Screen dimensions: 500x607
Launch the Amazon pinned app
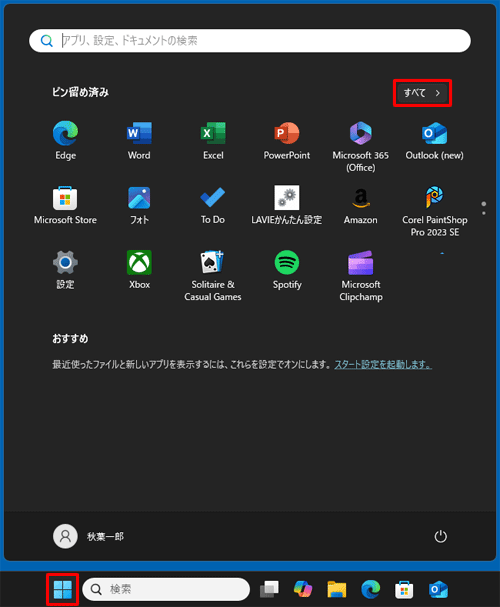click(x=361, y=206)
